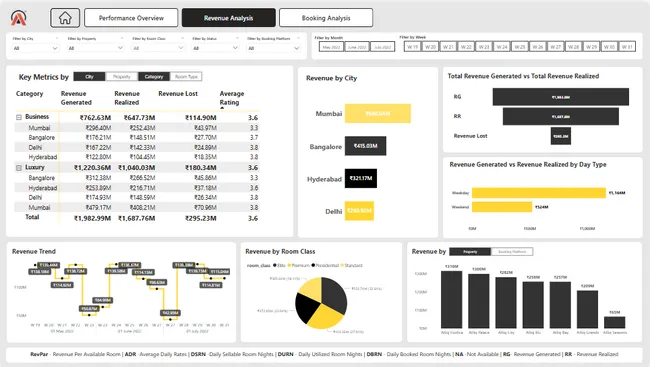The height and width of the screenshot is (367, 650).
Task: Click the Weekend revenue bar
Action: point(502,207)
